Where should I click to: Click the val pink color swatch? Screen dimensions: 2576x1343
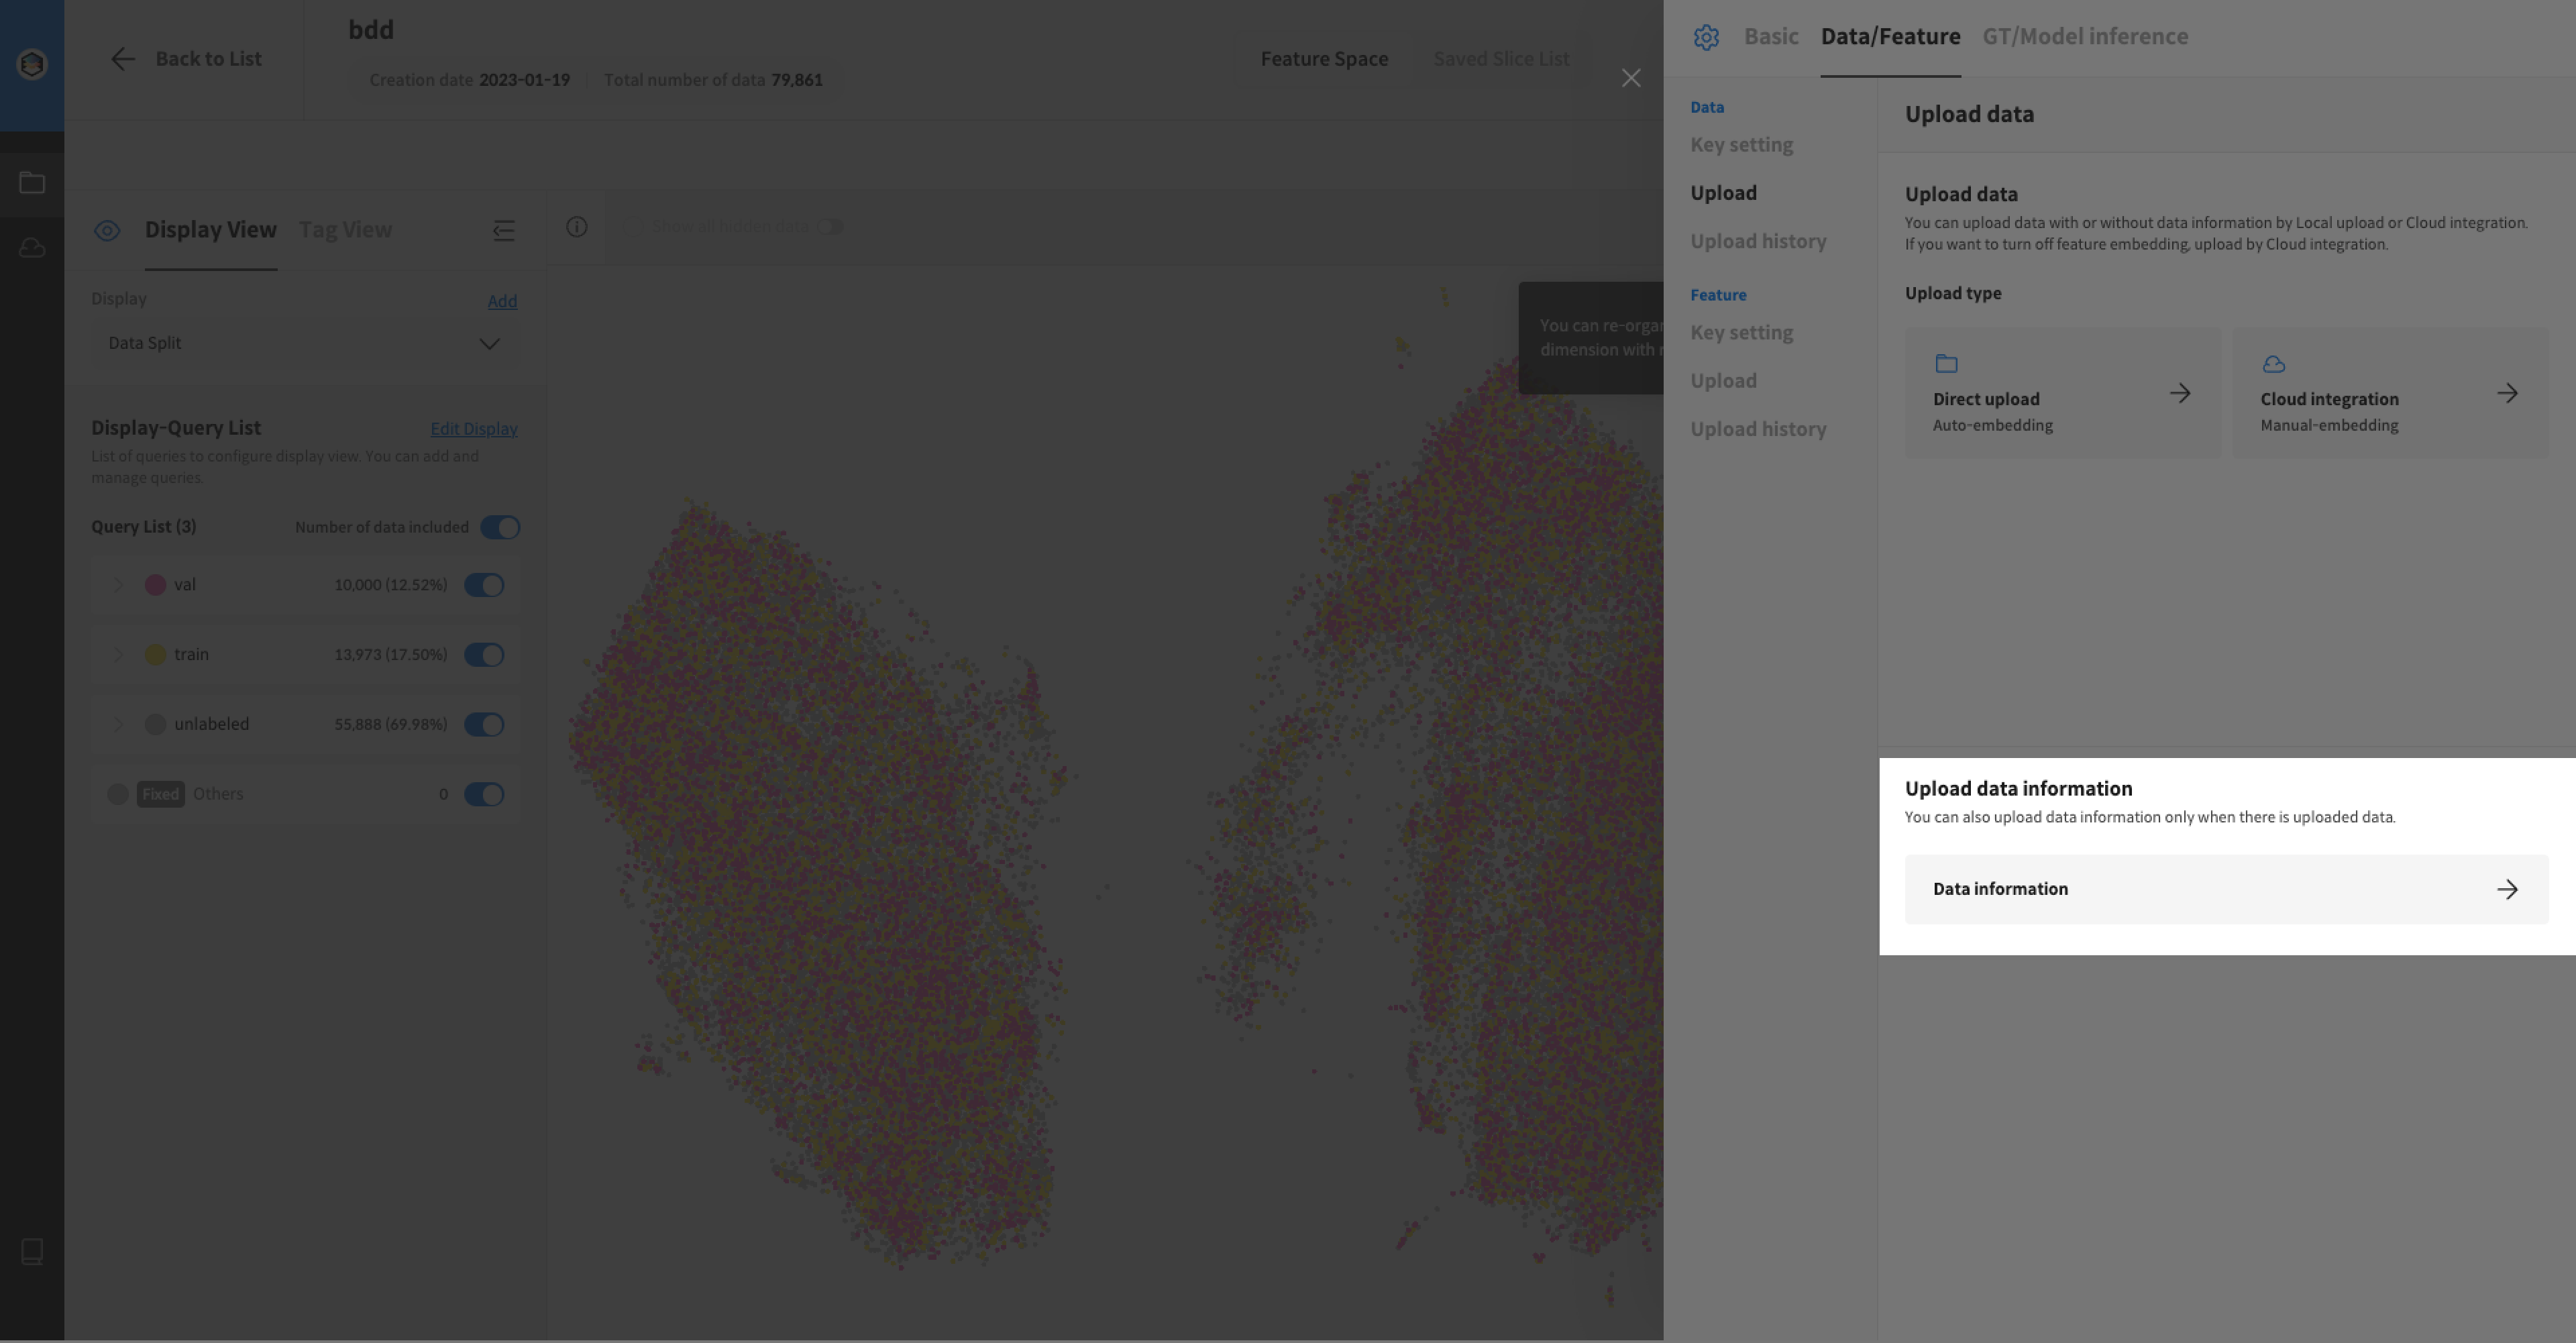tap(155, 585)
